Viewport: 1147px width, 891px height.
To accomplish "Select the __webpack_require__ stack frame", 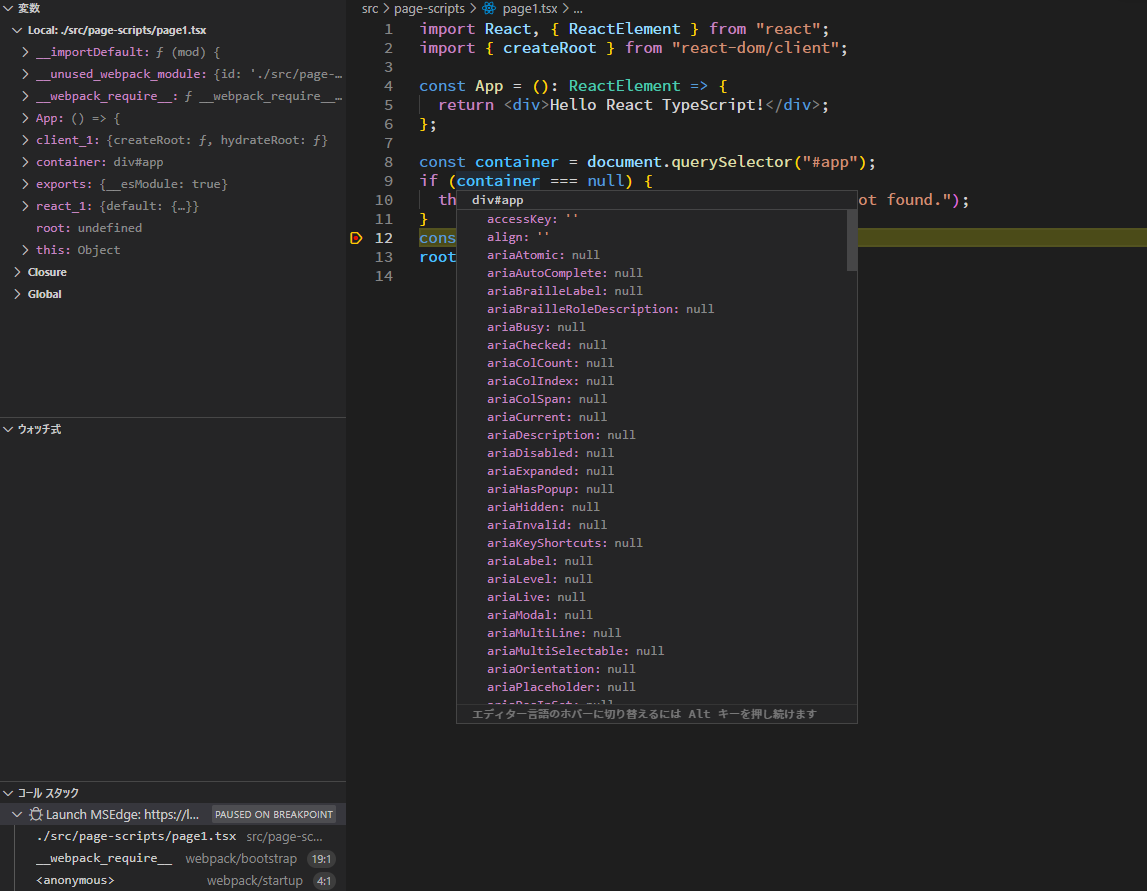I will [104, 858].
